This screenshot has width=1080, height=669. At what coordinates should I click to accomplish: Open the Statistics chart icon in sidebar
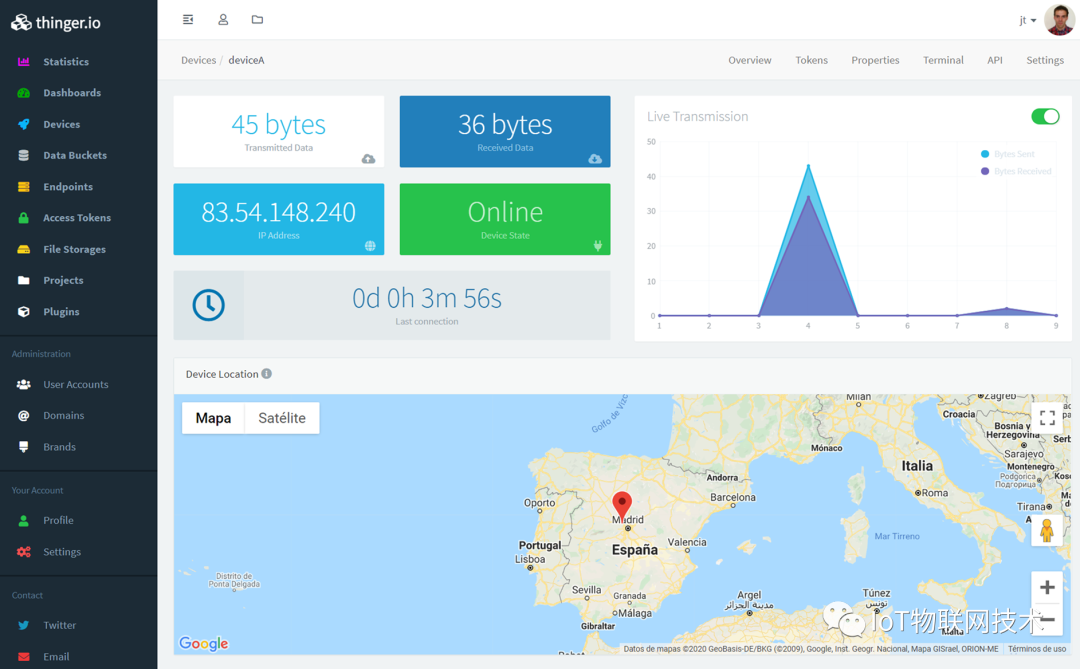(x=23, y=61)
